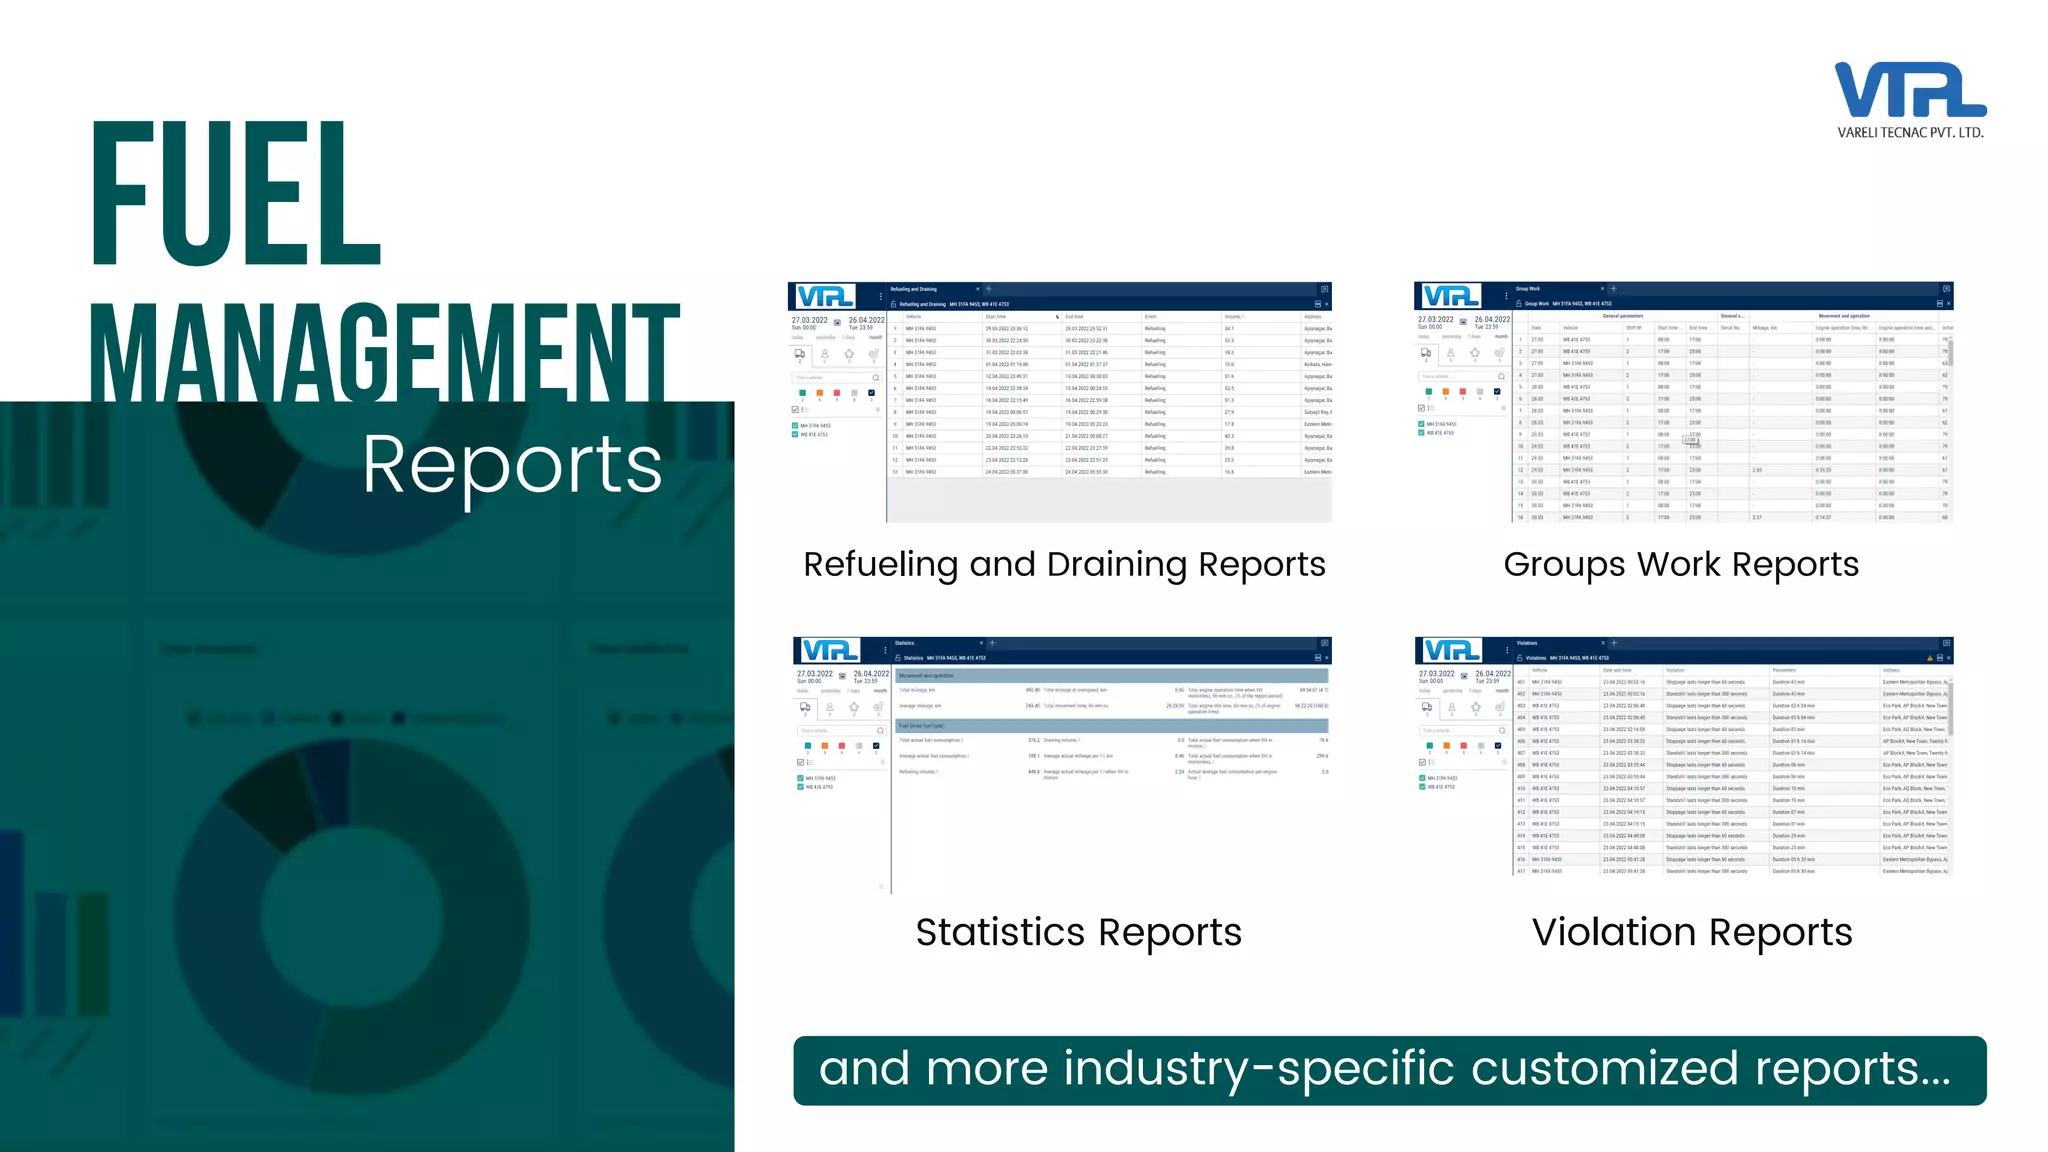The height and width of the screenshot is (1152, 2048).
Task: Click search magnifier in Violations panel vehicle field
Action: tap(1502, 731)
